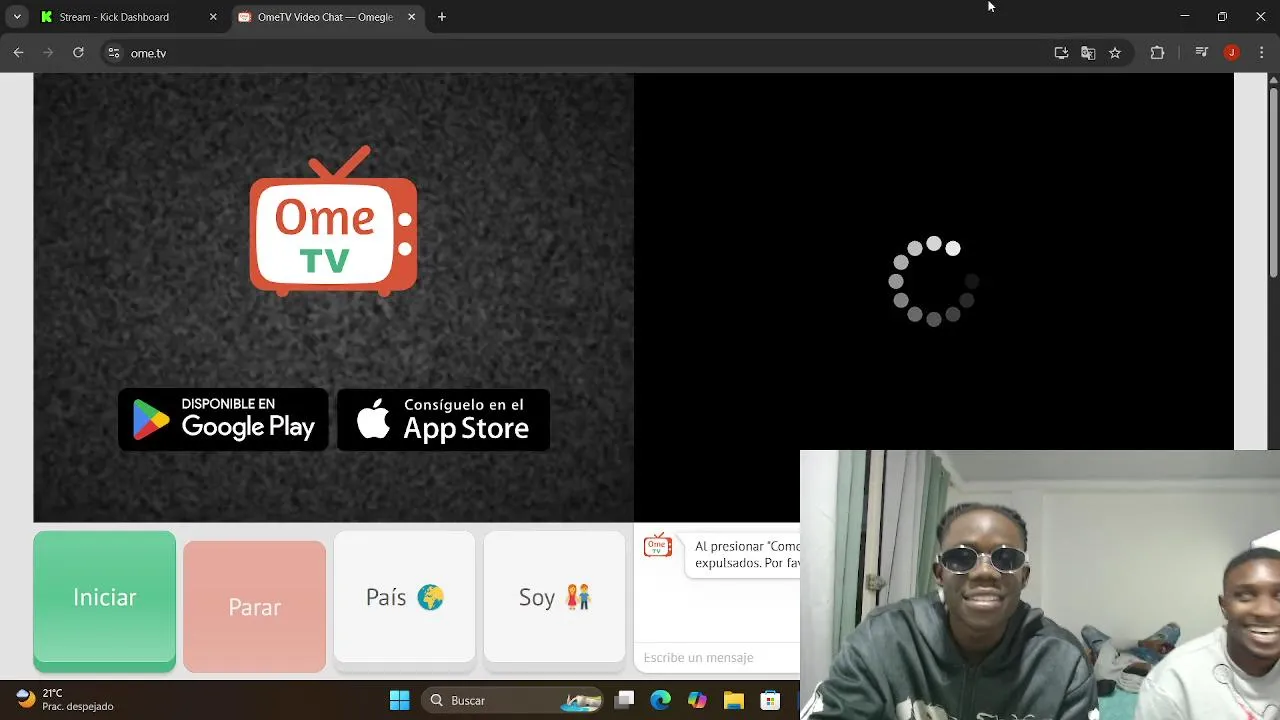1280x720 pixels.
Task: Open the media controls icon
Action: pyautogui.click(x=1202, y=53)
